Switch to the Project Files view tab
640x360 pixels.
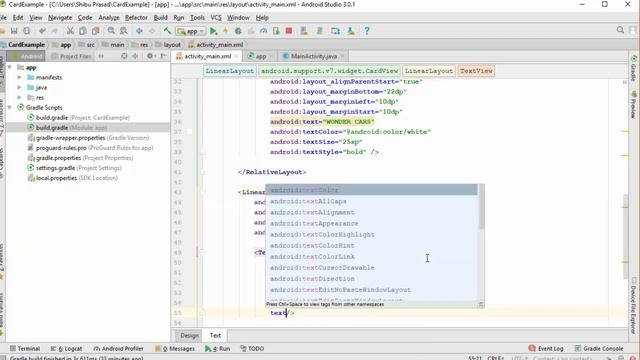72,56
